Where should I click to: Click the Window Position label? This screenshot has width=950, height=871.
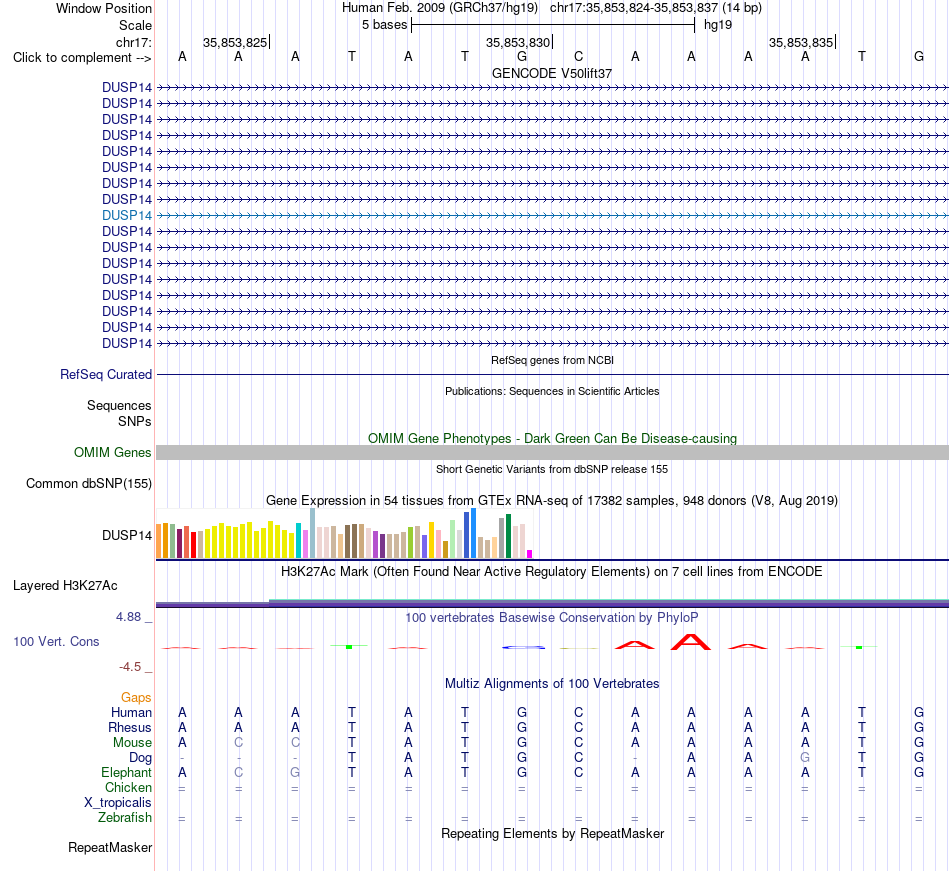tap(104, 8)
